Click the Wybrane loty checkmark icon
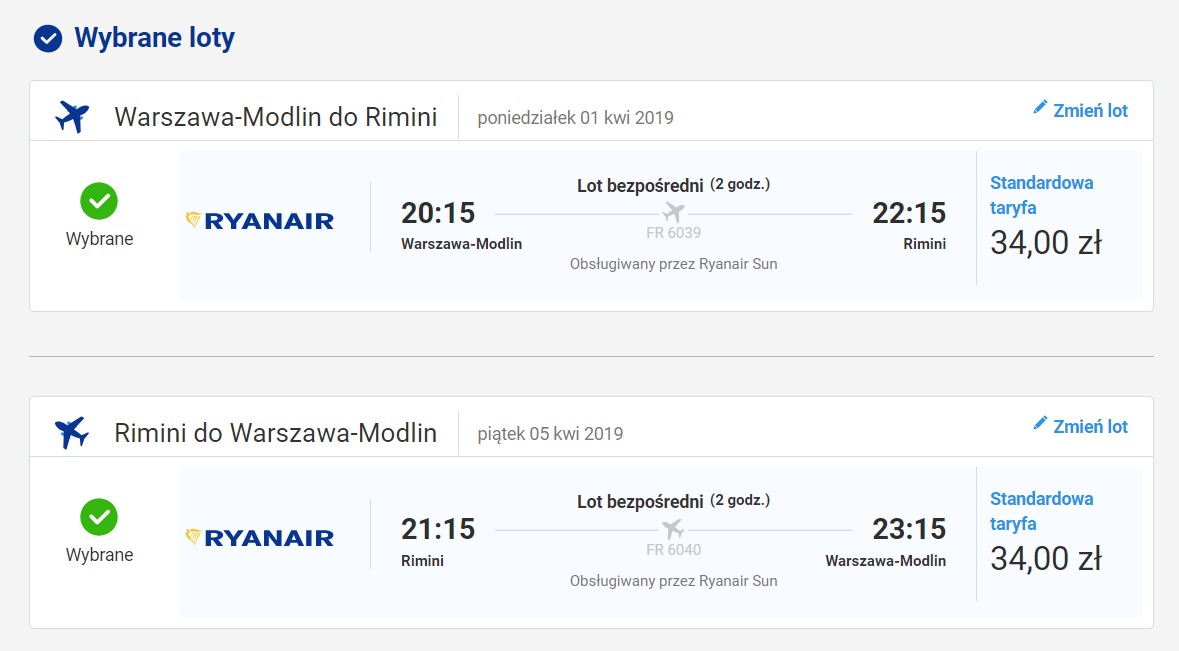Screen dimensions: 1179x651 click(x=48, y=38)
